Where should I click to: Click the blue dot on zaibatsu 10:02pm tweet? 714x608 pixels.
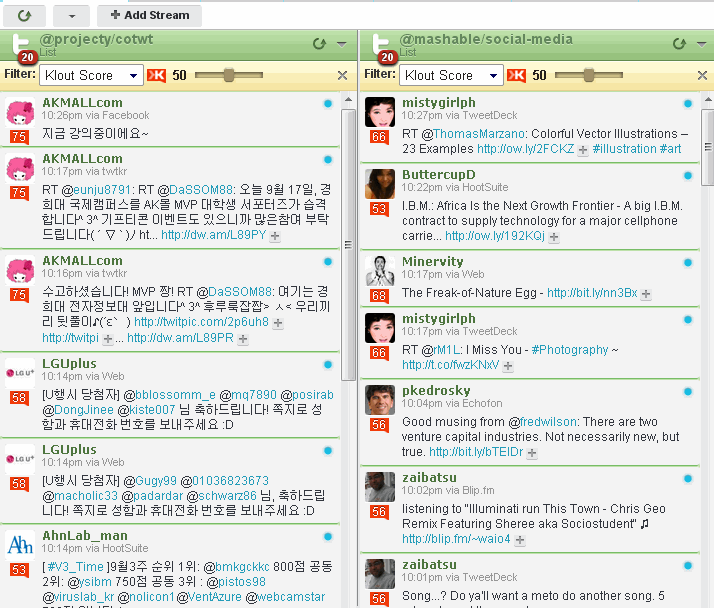point(688,479)
